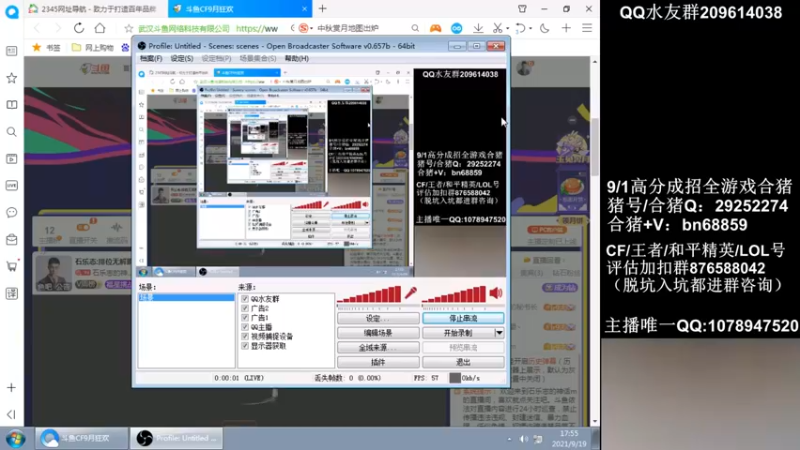The height and width of the screenshot is (450, 800).
Task: Open the downloads arrow icon in the browser toolbar
Action: click(478, 28)
